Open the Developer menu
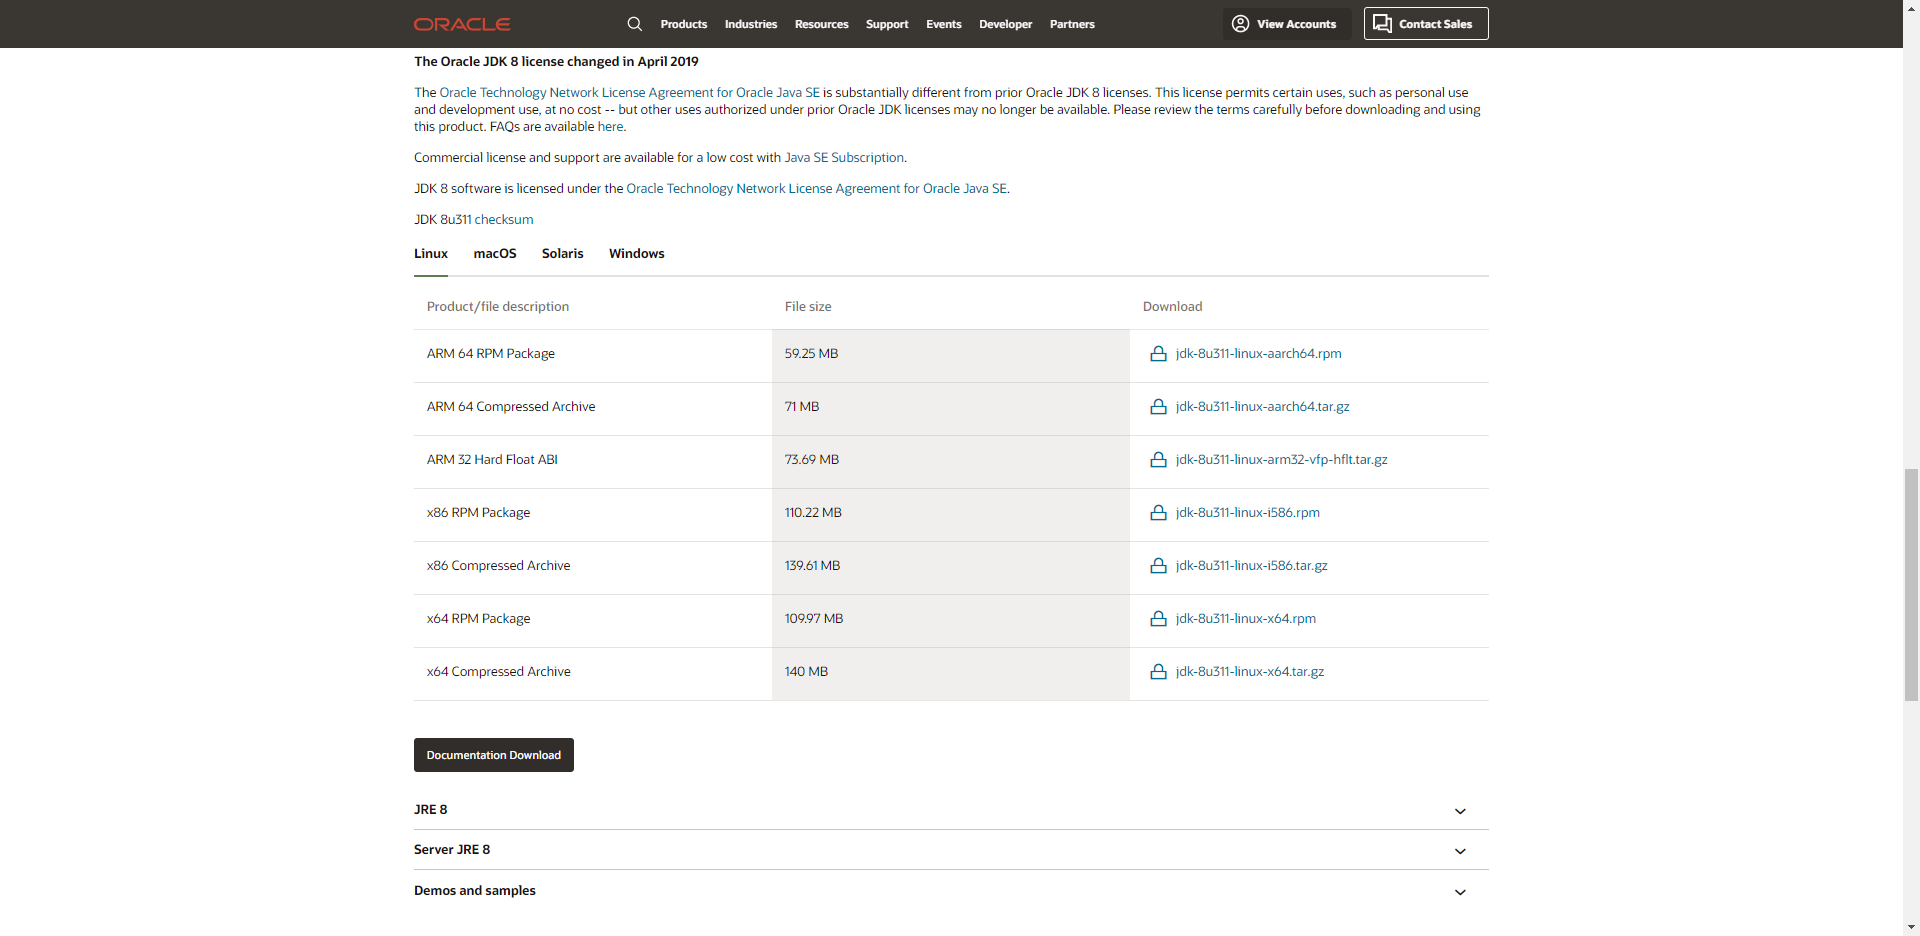Screen dimensions: 1920x936 click(x=1006, y=24)
